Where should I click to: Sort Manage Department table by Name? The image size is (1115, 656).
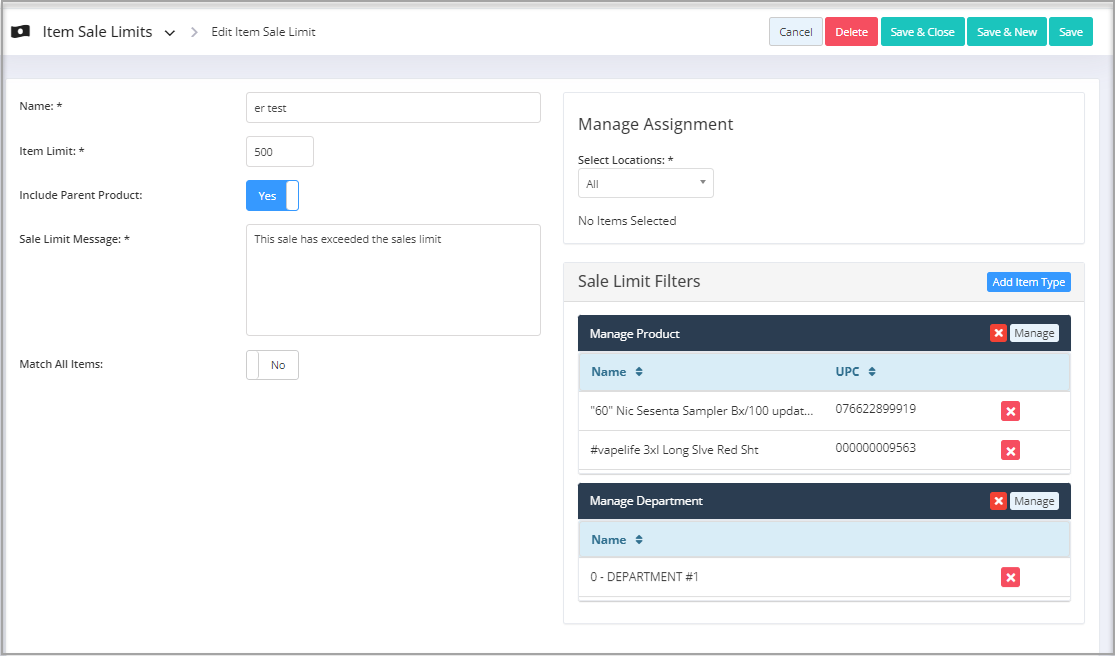pos(617,539)
